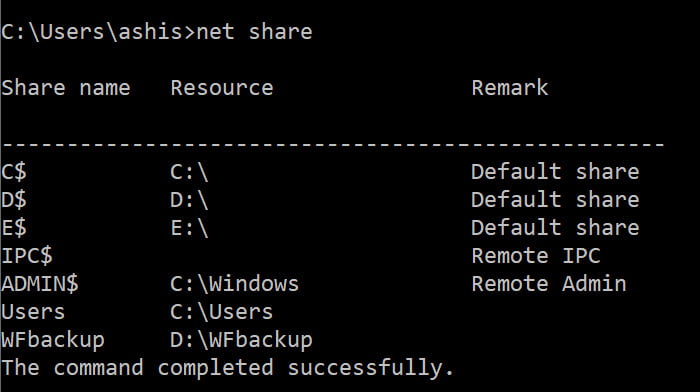700x392 pixels.
Task: Click the 'Resource' column header
Action: pyautogui.click(x=222, y=88)
